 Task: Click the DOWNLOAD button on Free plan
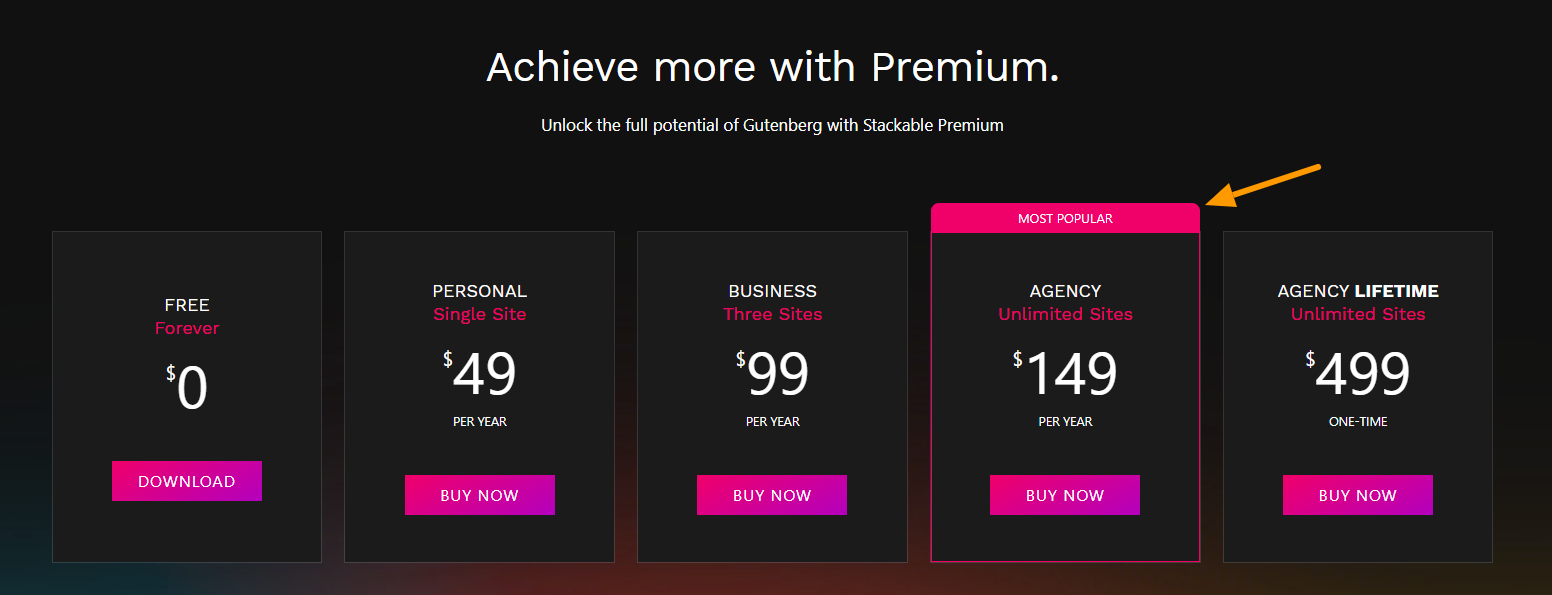click(187, 481)
